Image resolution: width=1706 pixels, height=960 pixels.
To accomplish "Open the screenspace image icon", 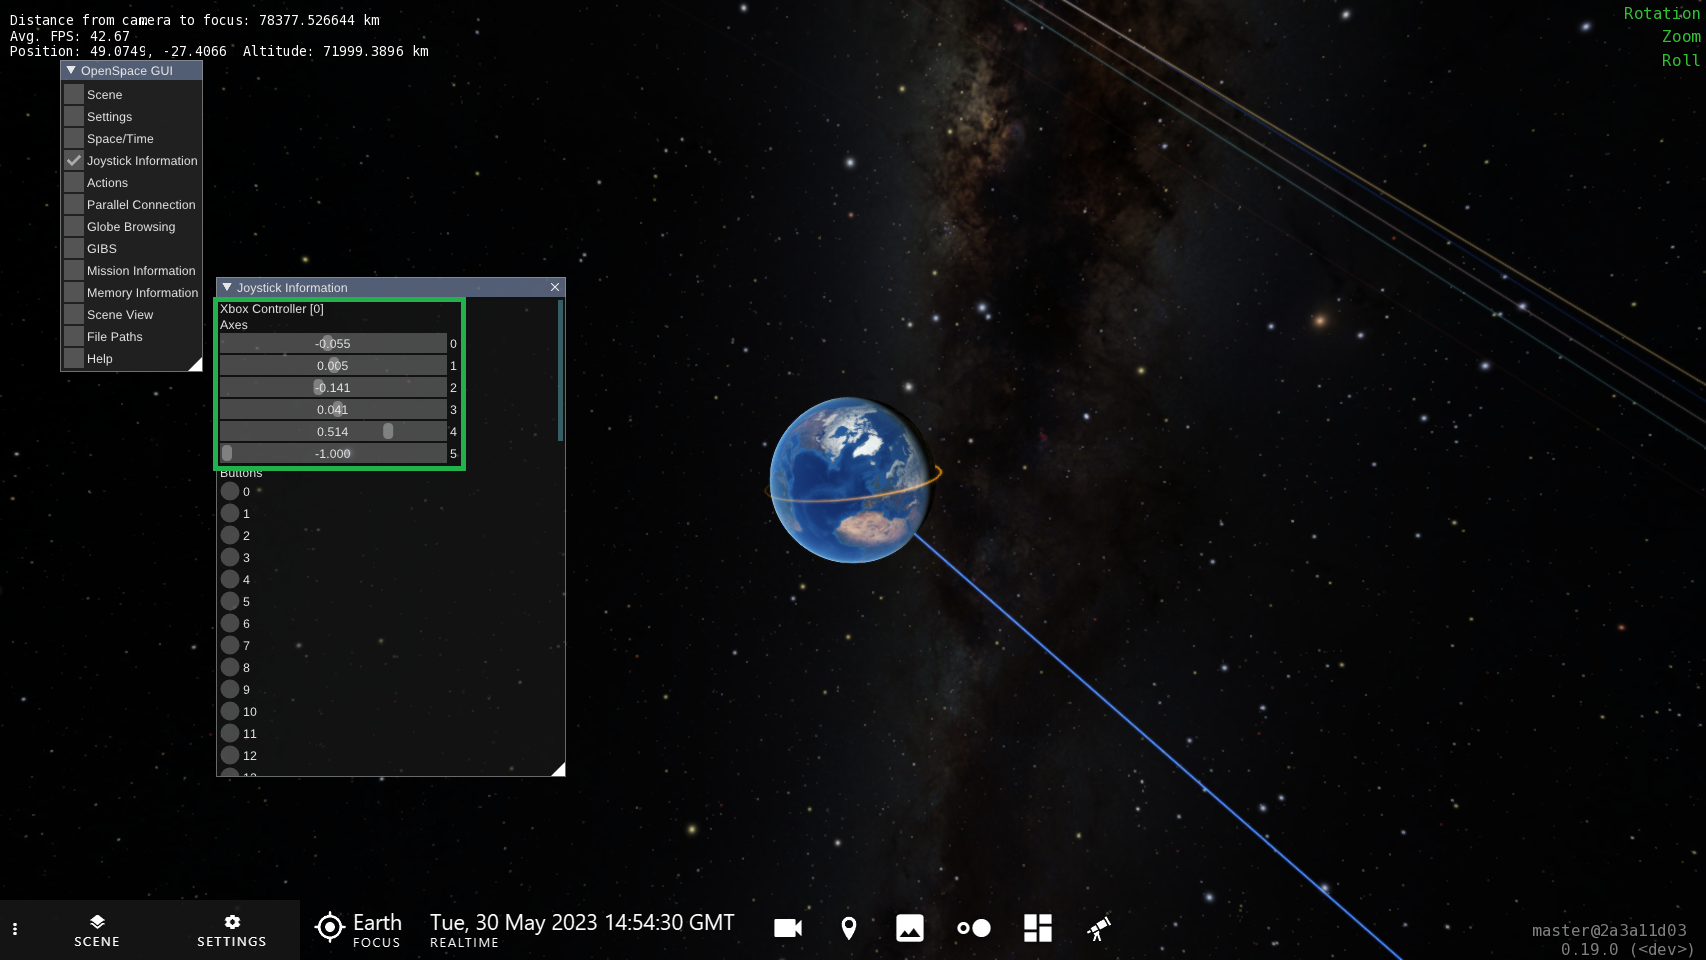I will 910,928.
